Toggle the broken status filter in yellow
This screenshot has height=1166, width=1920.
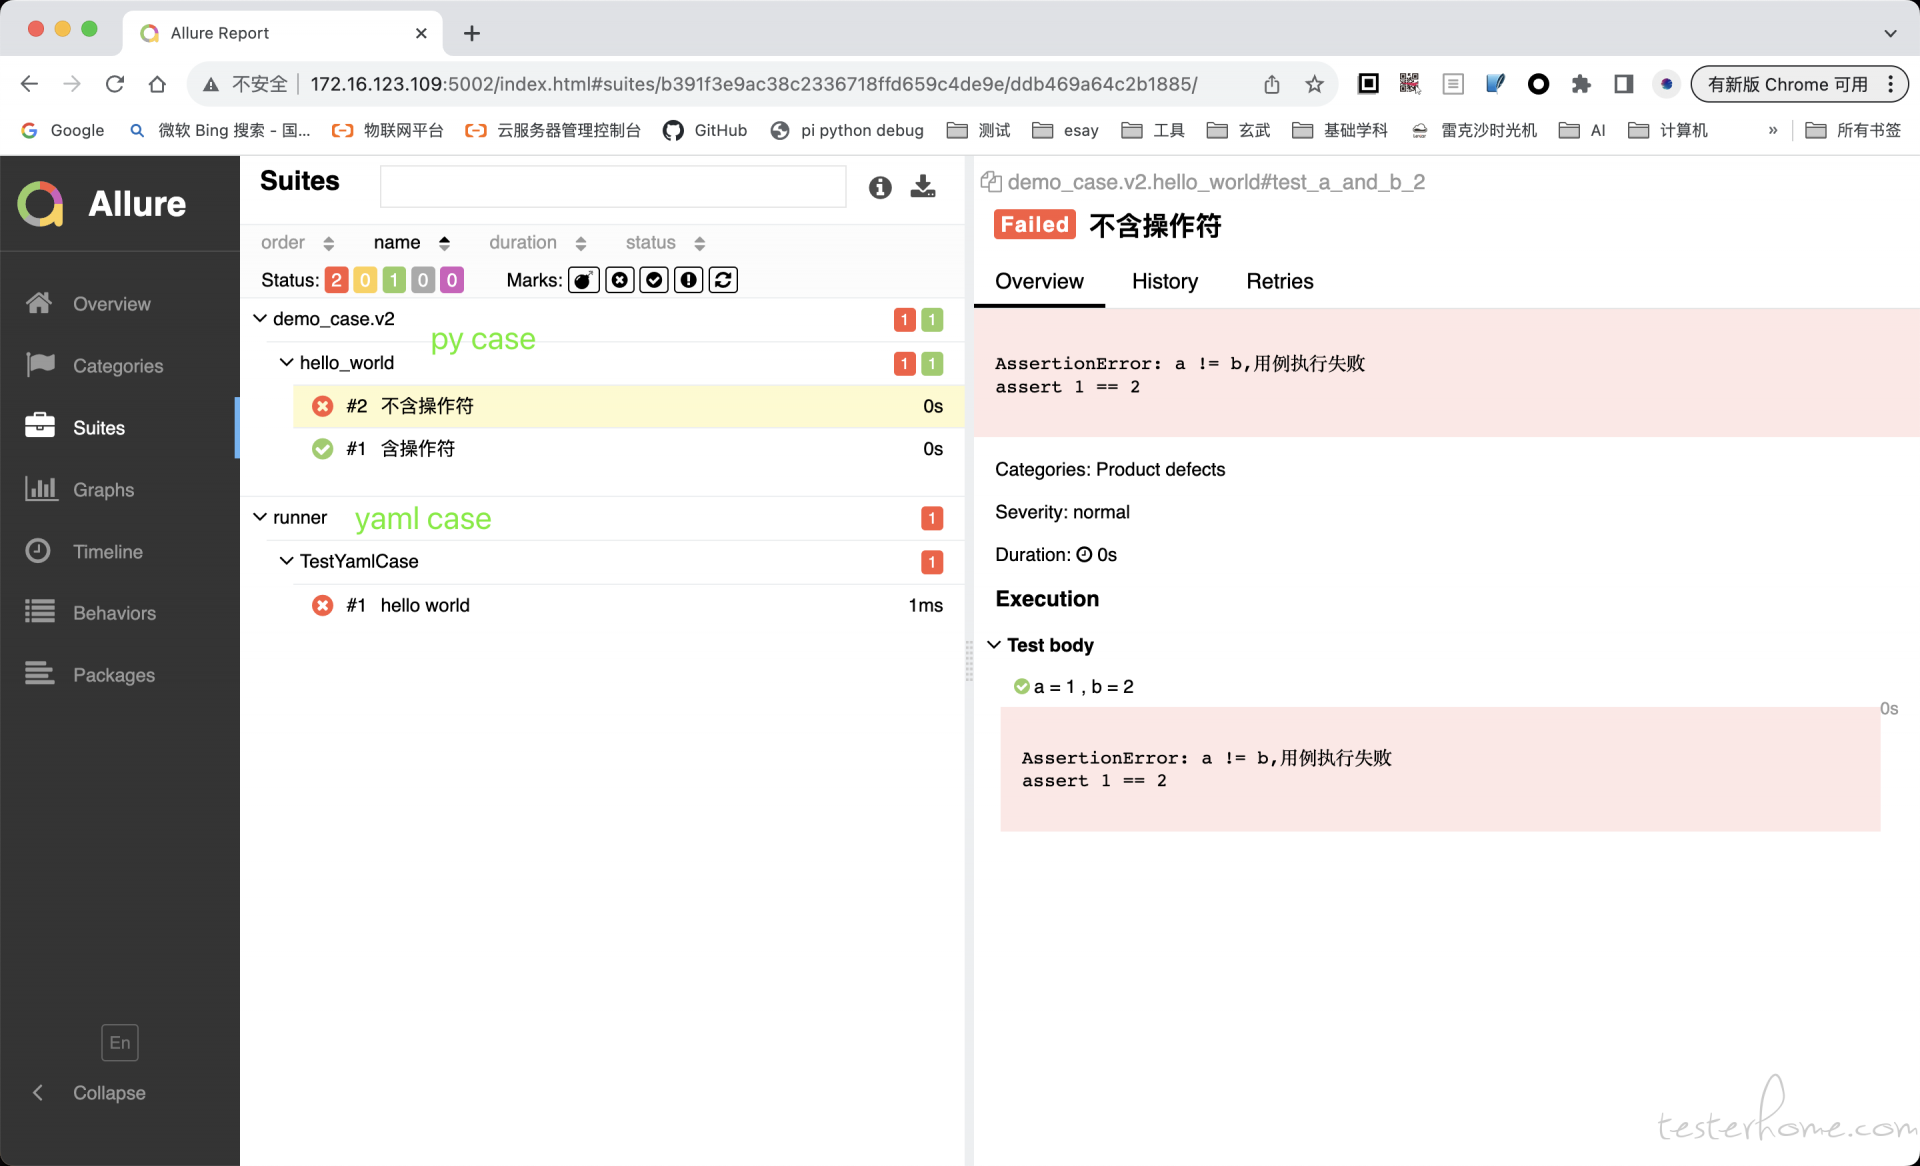(x=365, y=280)
